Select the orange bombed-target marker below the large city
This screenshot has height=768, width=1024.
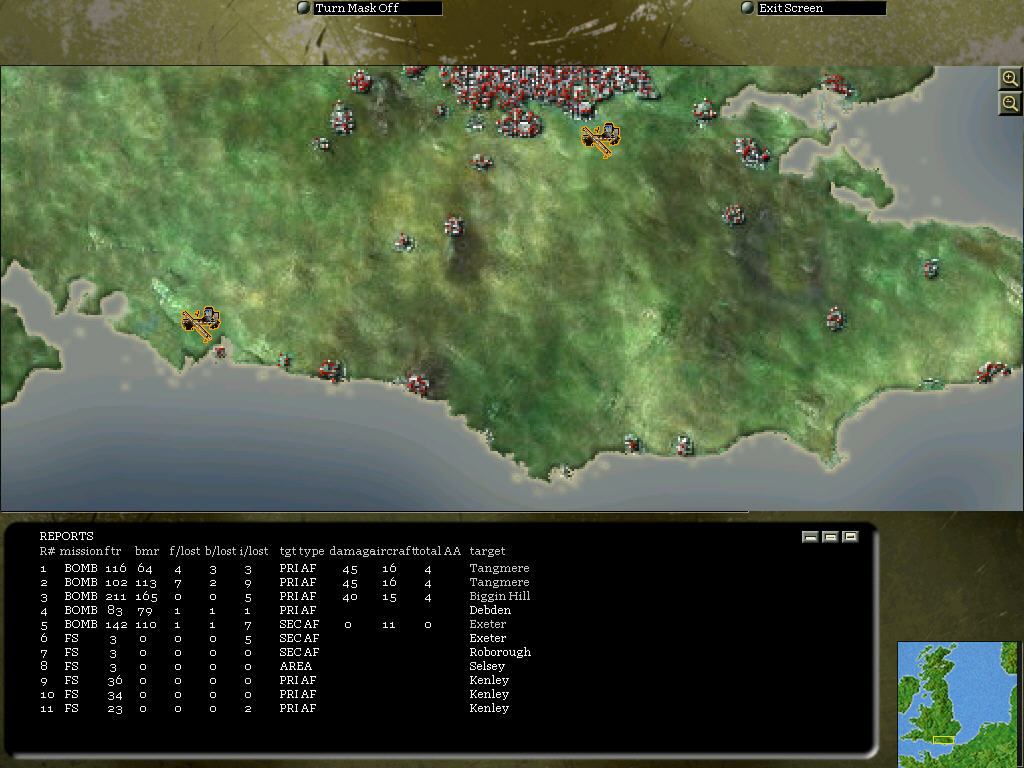point(601,140)
